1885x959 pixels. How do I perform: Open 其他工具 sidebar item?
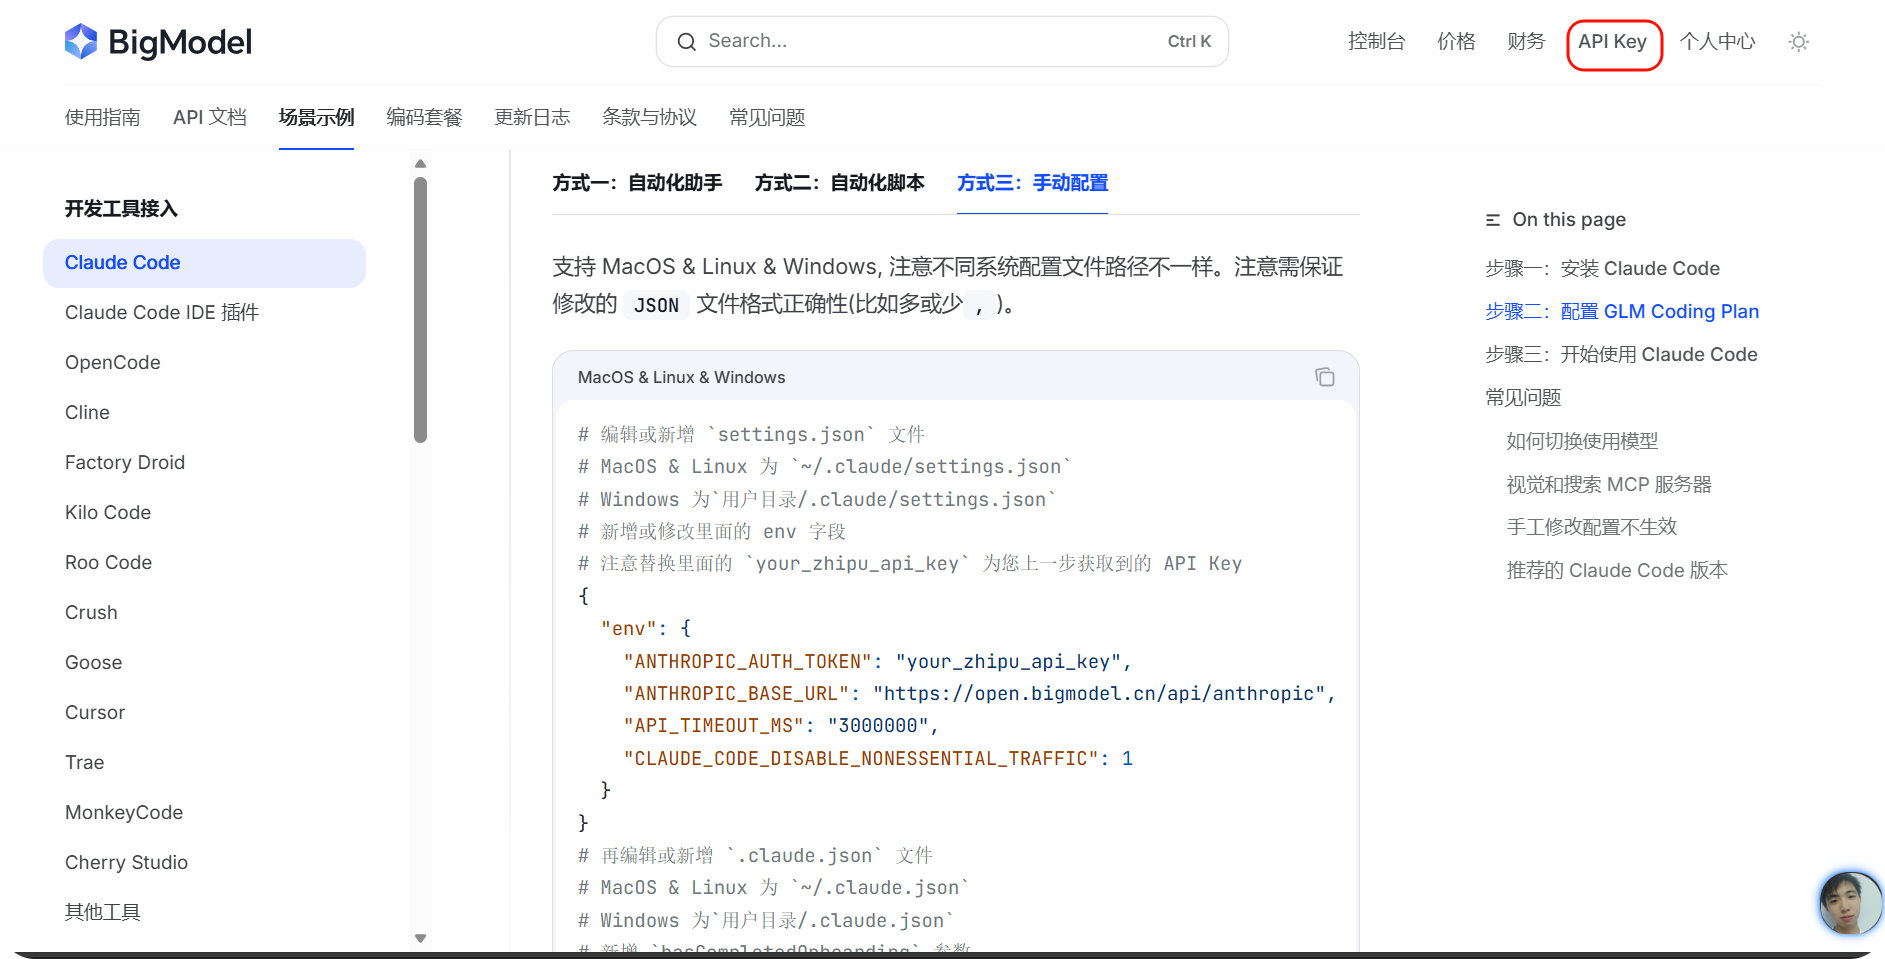coord(103,913)
